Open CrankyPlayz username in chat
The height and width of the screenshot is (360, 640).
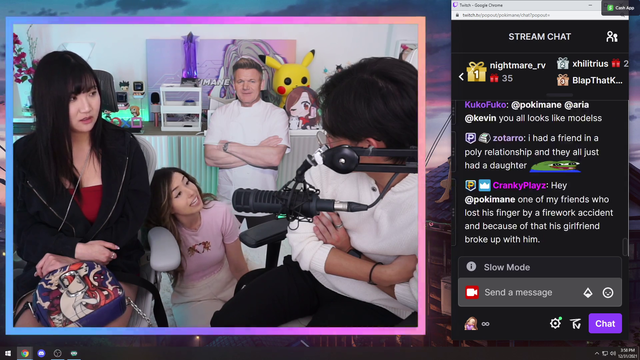(x=519, y=185)
